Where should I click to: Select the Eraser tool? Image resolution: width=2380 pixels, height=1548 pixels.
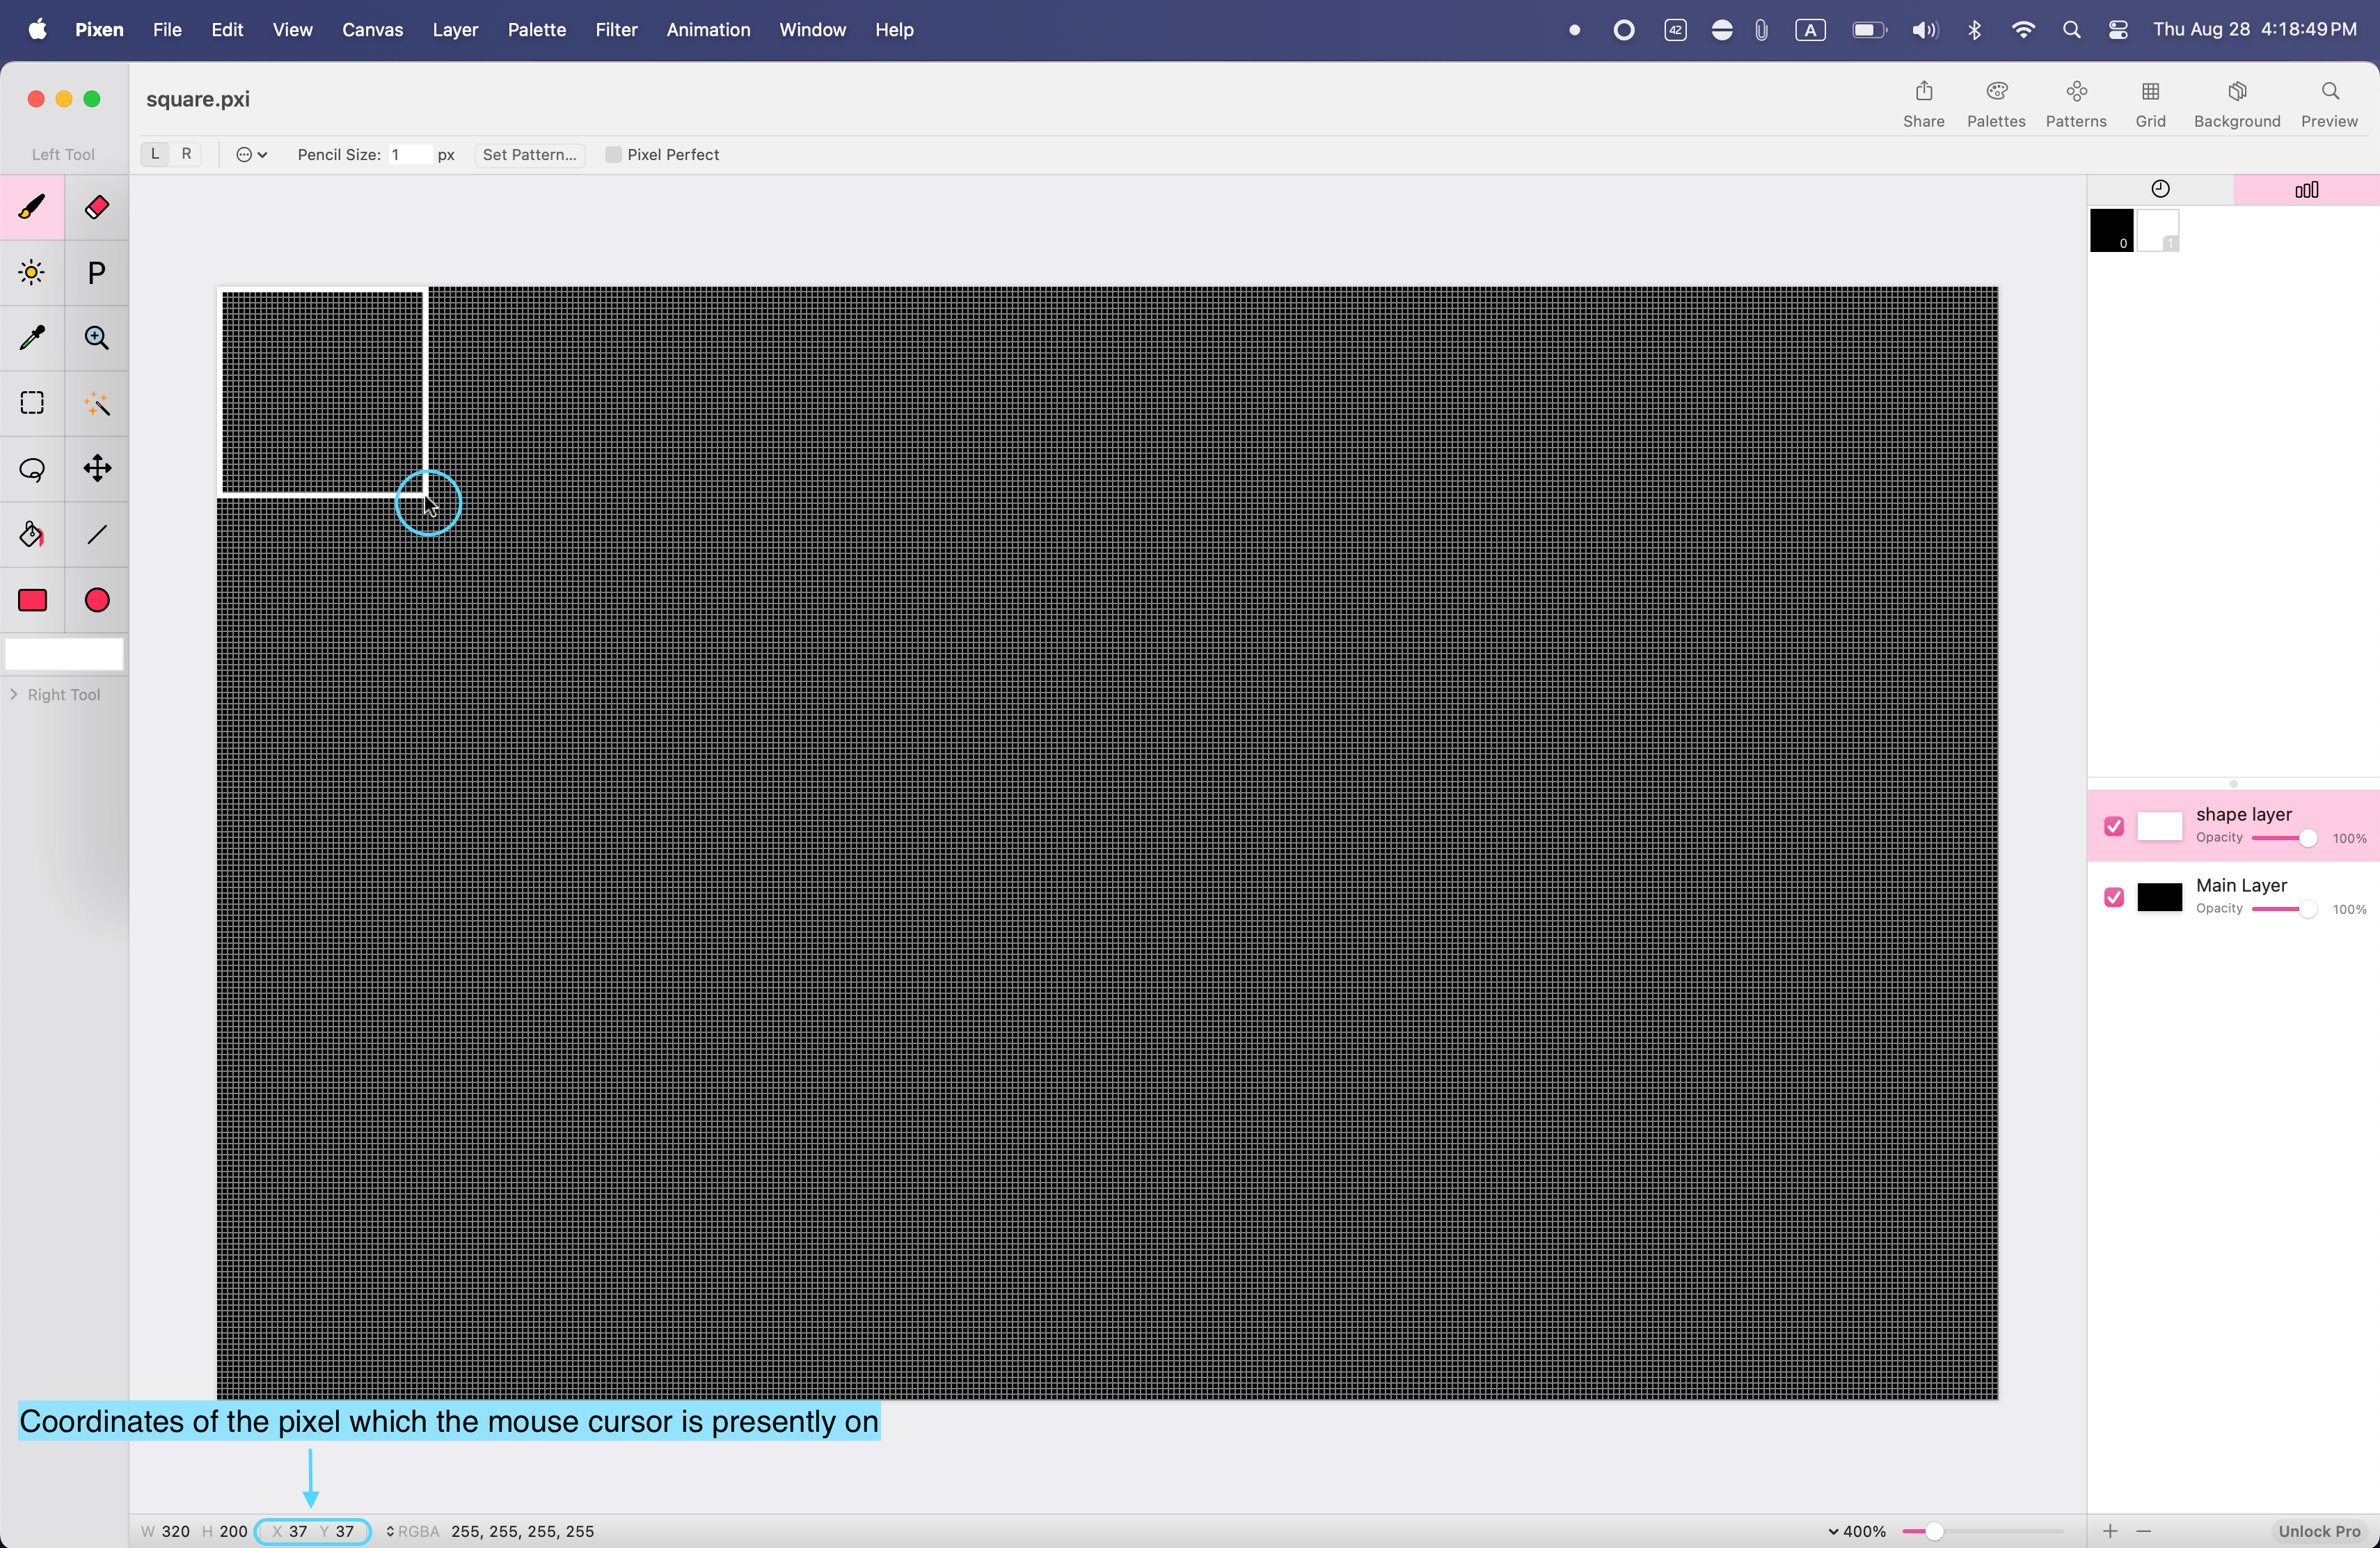pos(97,207)
